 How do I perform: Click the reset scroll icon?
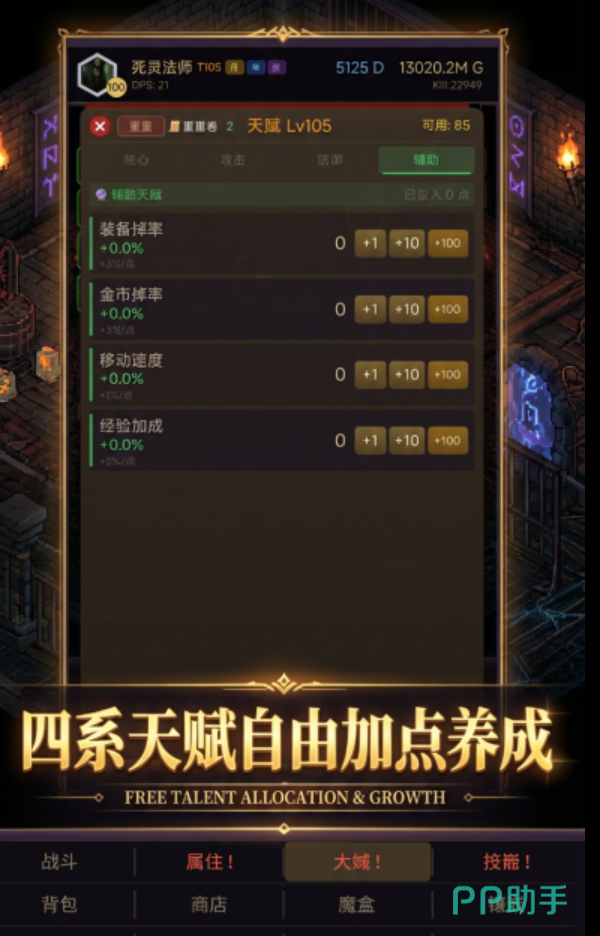[x=174, y=127]
